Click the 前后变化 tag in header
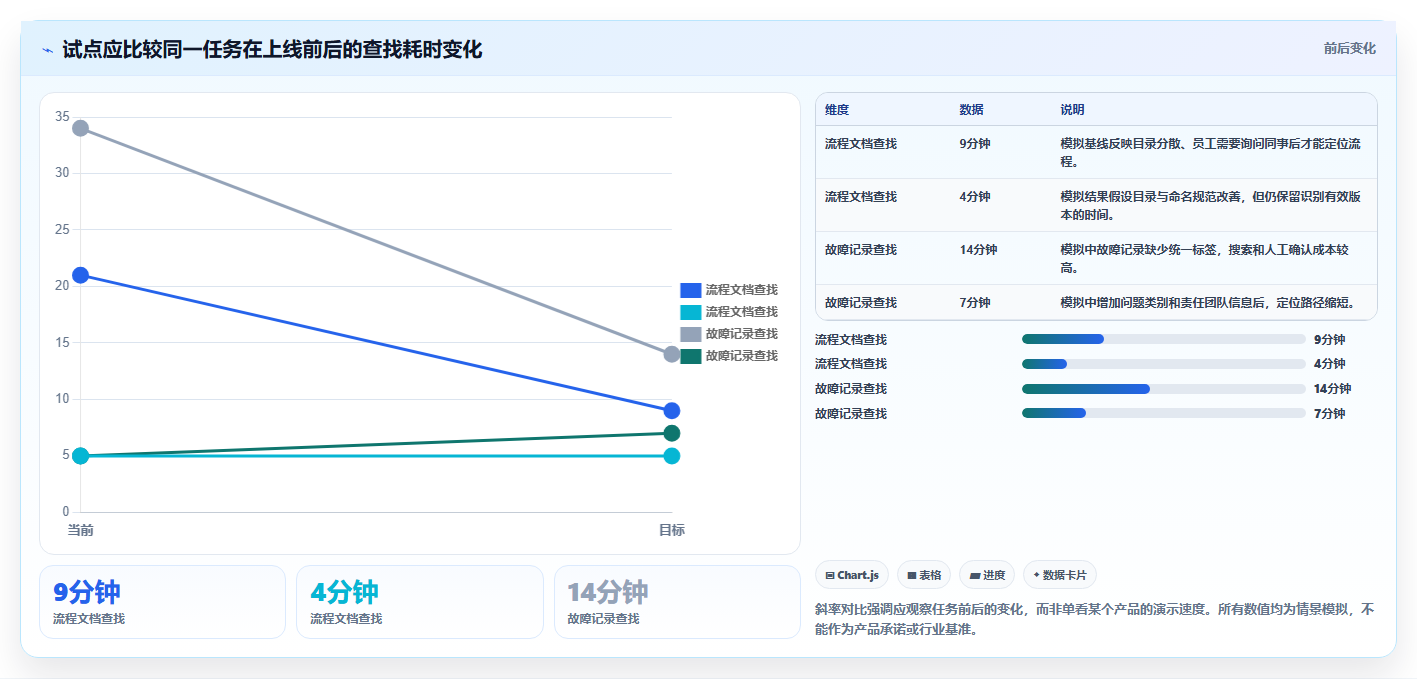This screenshot has height=679, width=1417. 1349,48
